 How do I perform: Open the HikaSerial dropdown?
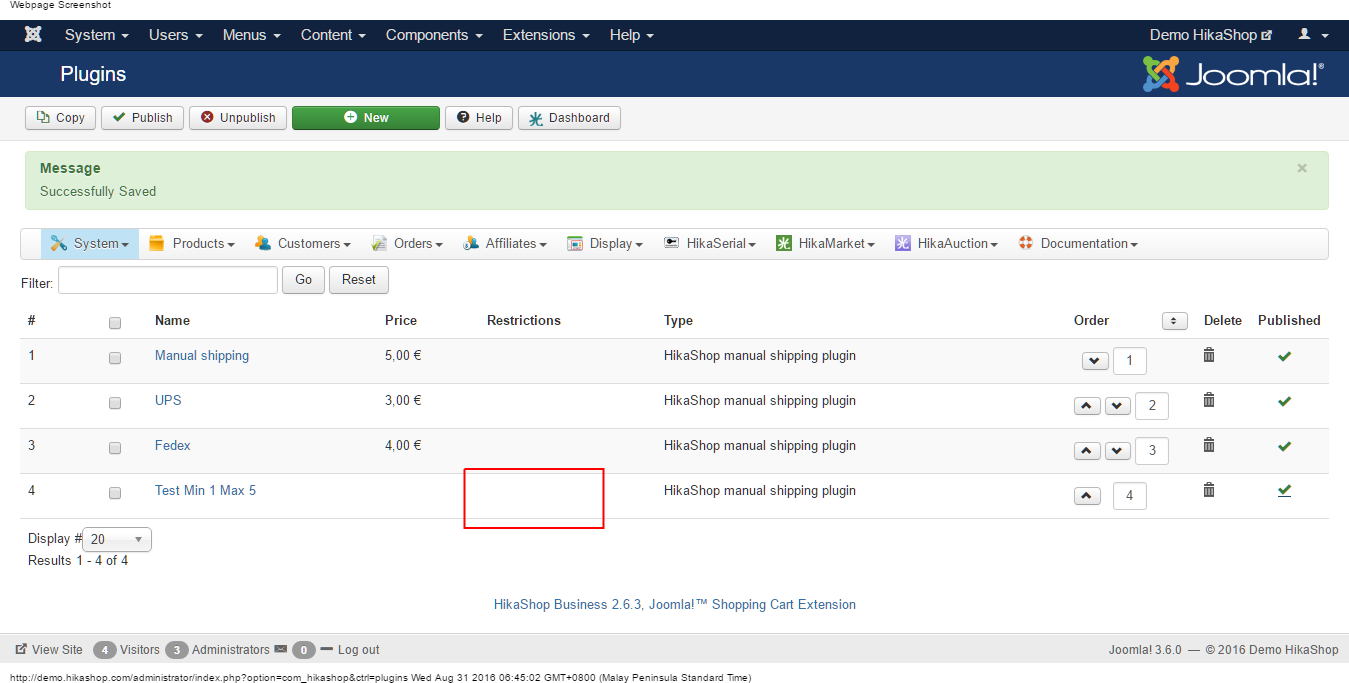[x=710, y=243]
